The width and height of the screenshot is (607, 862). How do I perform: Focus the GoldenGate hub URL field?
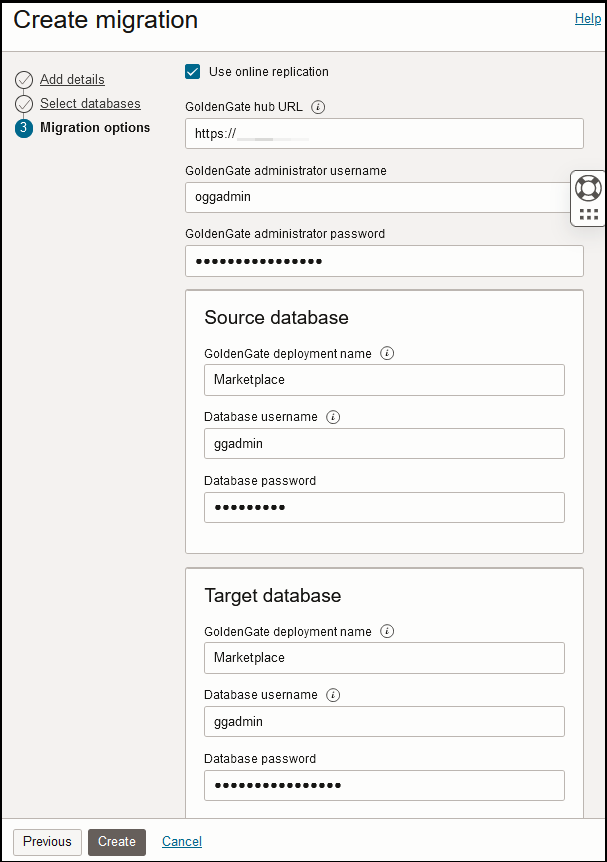pyautogui.click(x=384, y=133)
